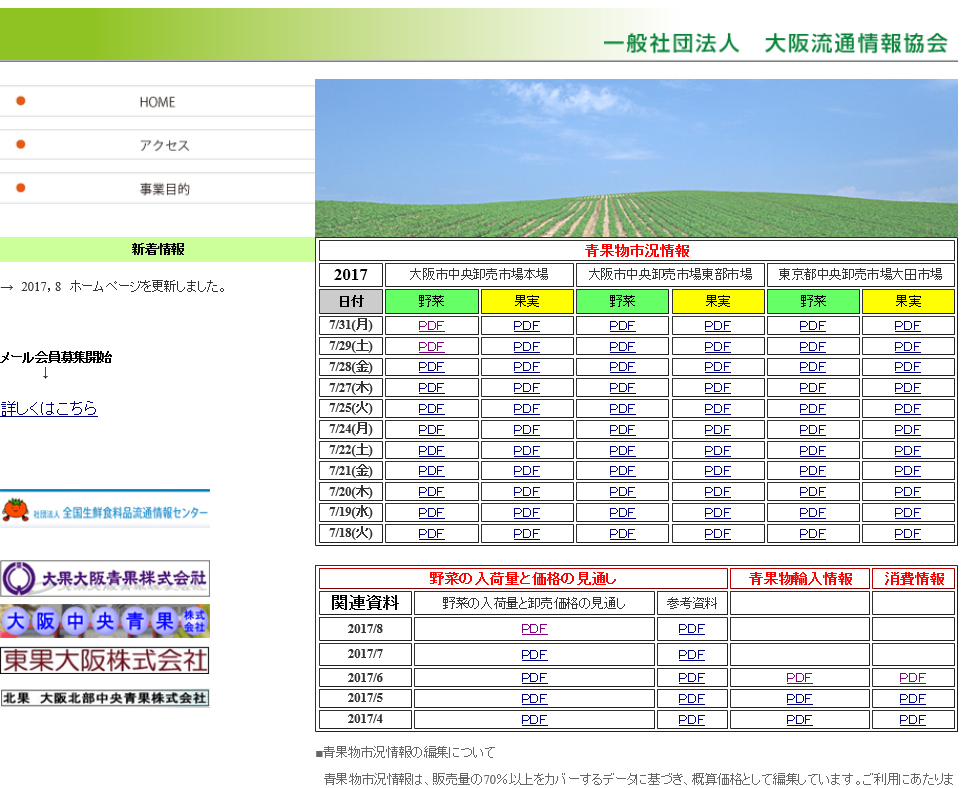The image size is (963, 788).
Task: Open 7/22 東部市場 野菜 PDF
Action: [x=622, y=450]
